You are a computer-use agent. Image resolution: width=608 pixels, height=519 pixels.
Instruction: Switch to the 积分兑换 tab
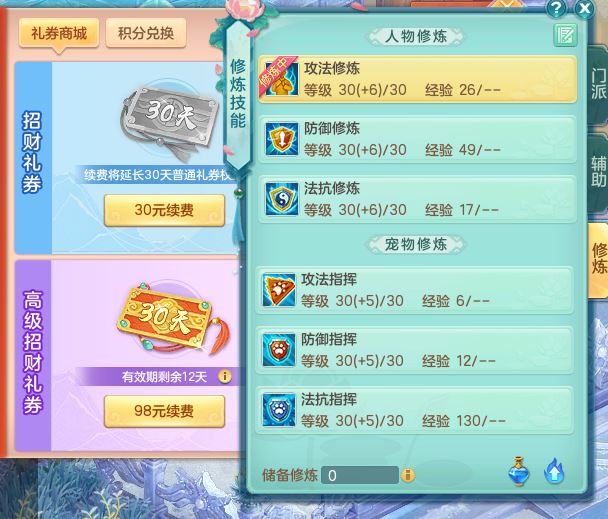pos(146,33)
